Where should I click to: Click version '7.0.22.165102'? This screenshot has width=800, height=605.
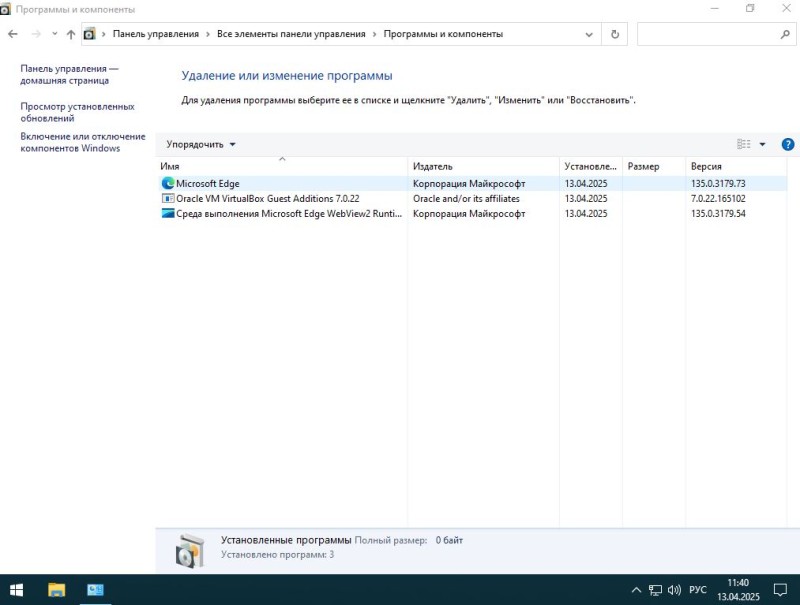coord(718,198)
